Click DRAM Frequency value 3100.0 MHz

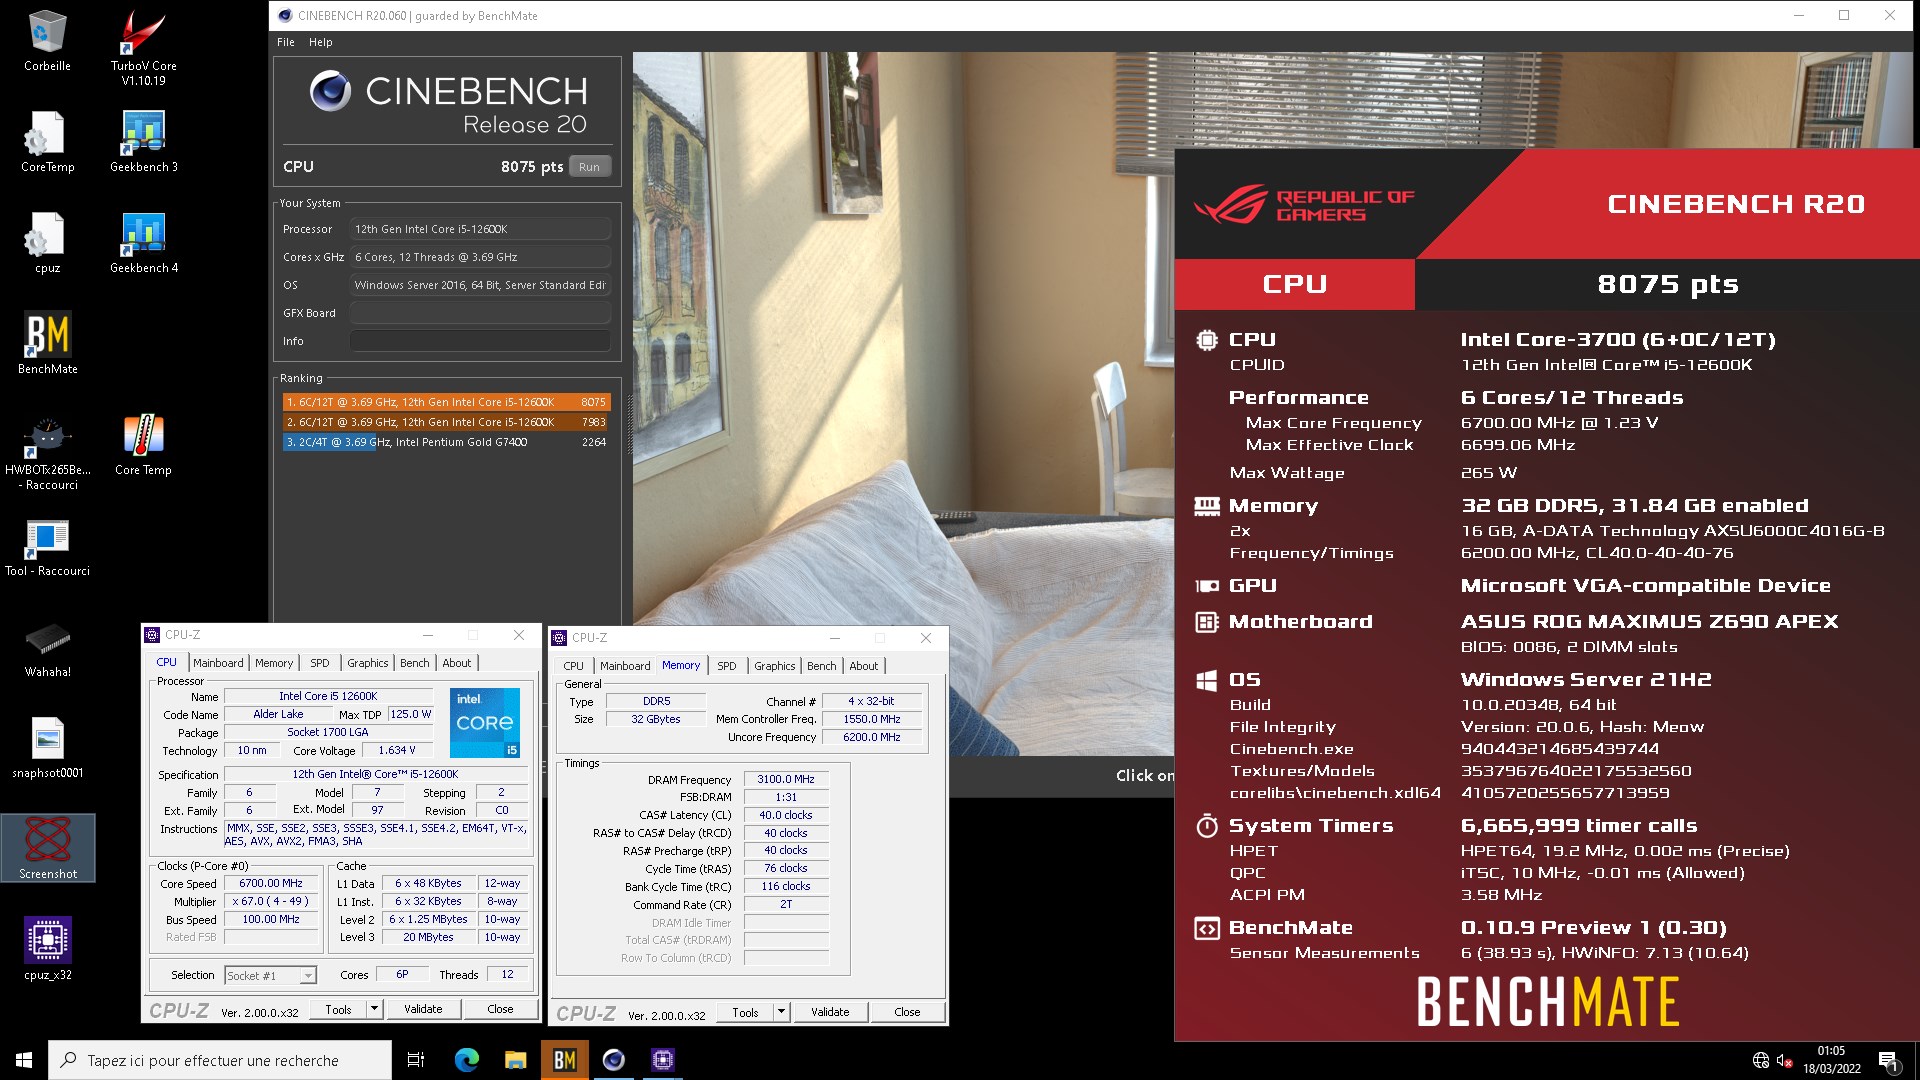(786, 779)
